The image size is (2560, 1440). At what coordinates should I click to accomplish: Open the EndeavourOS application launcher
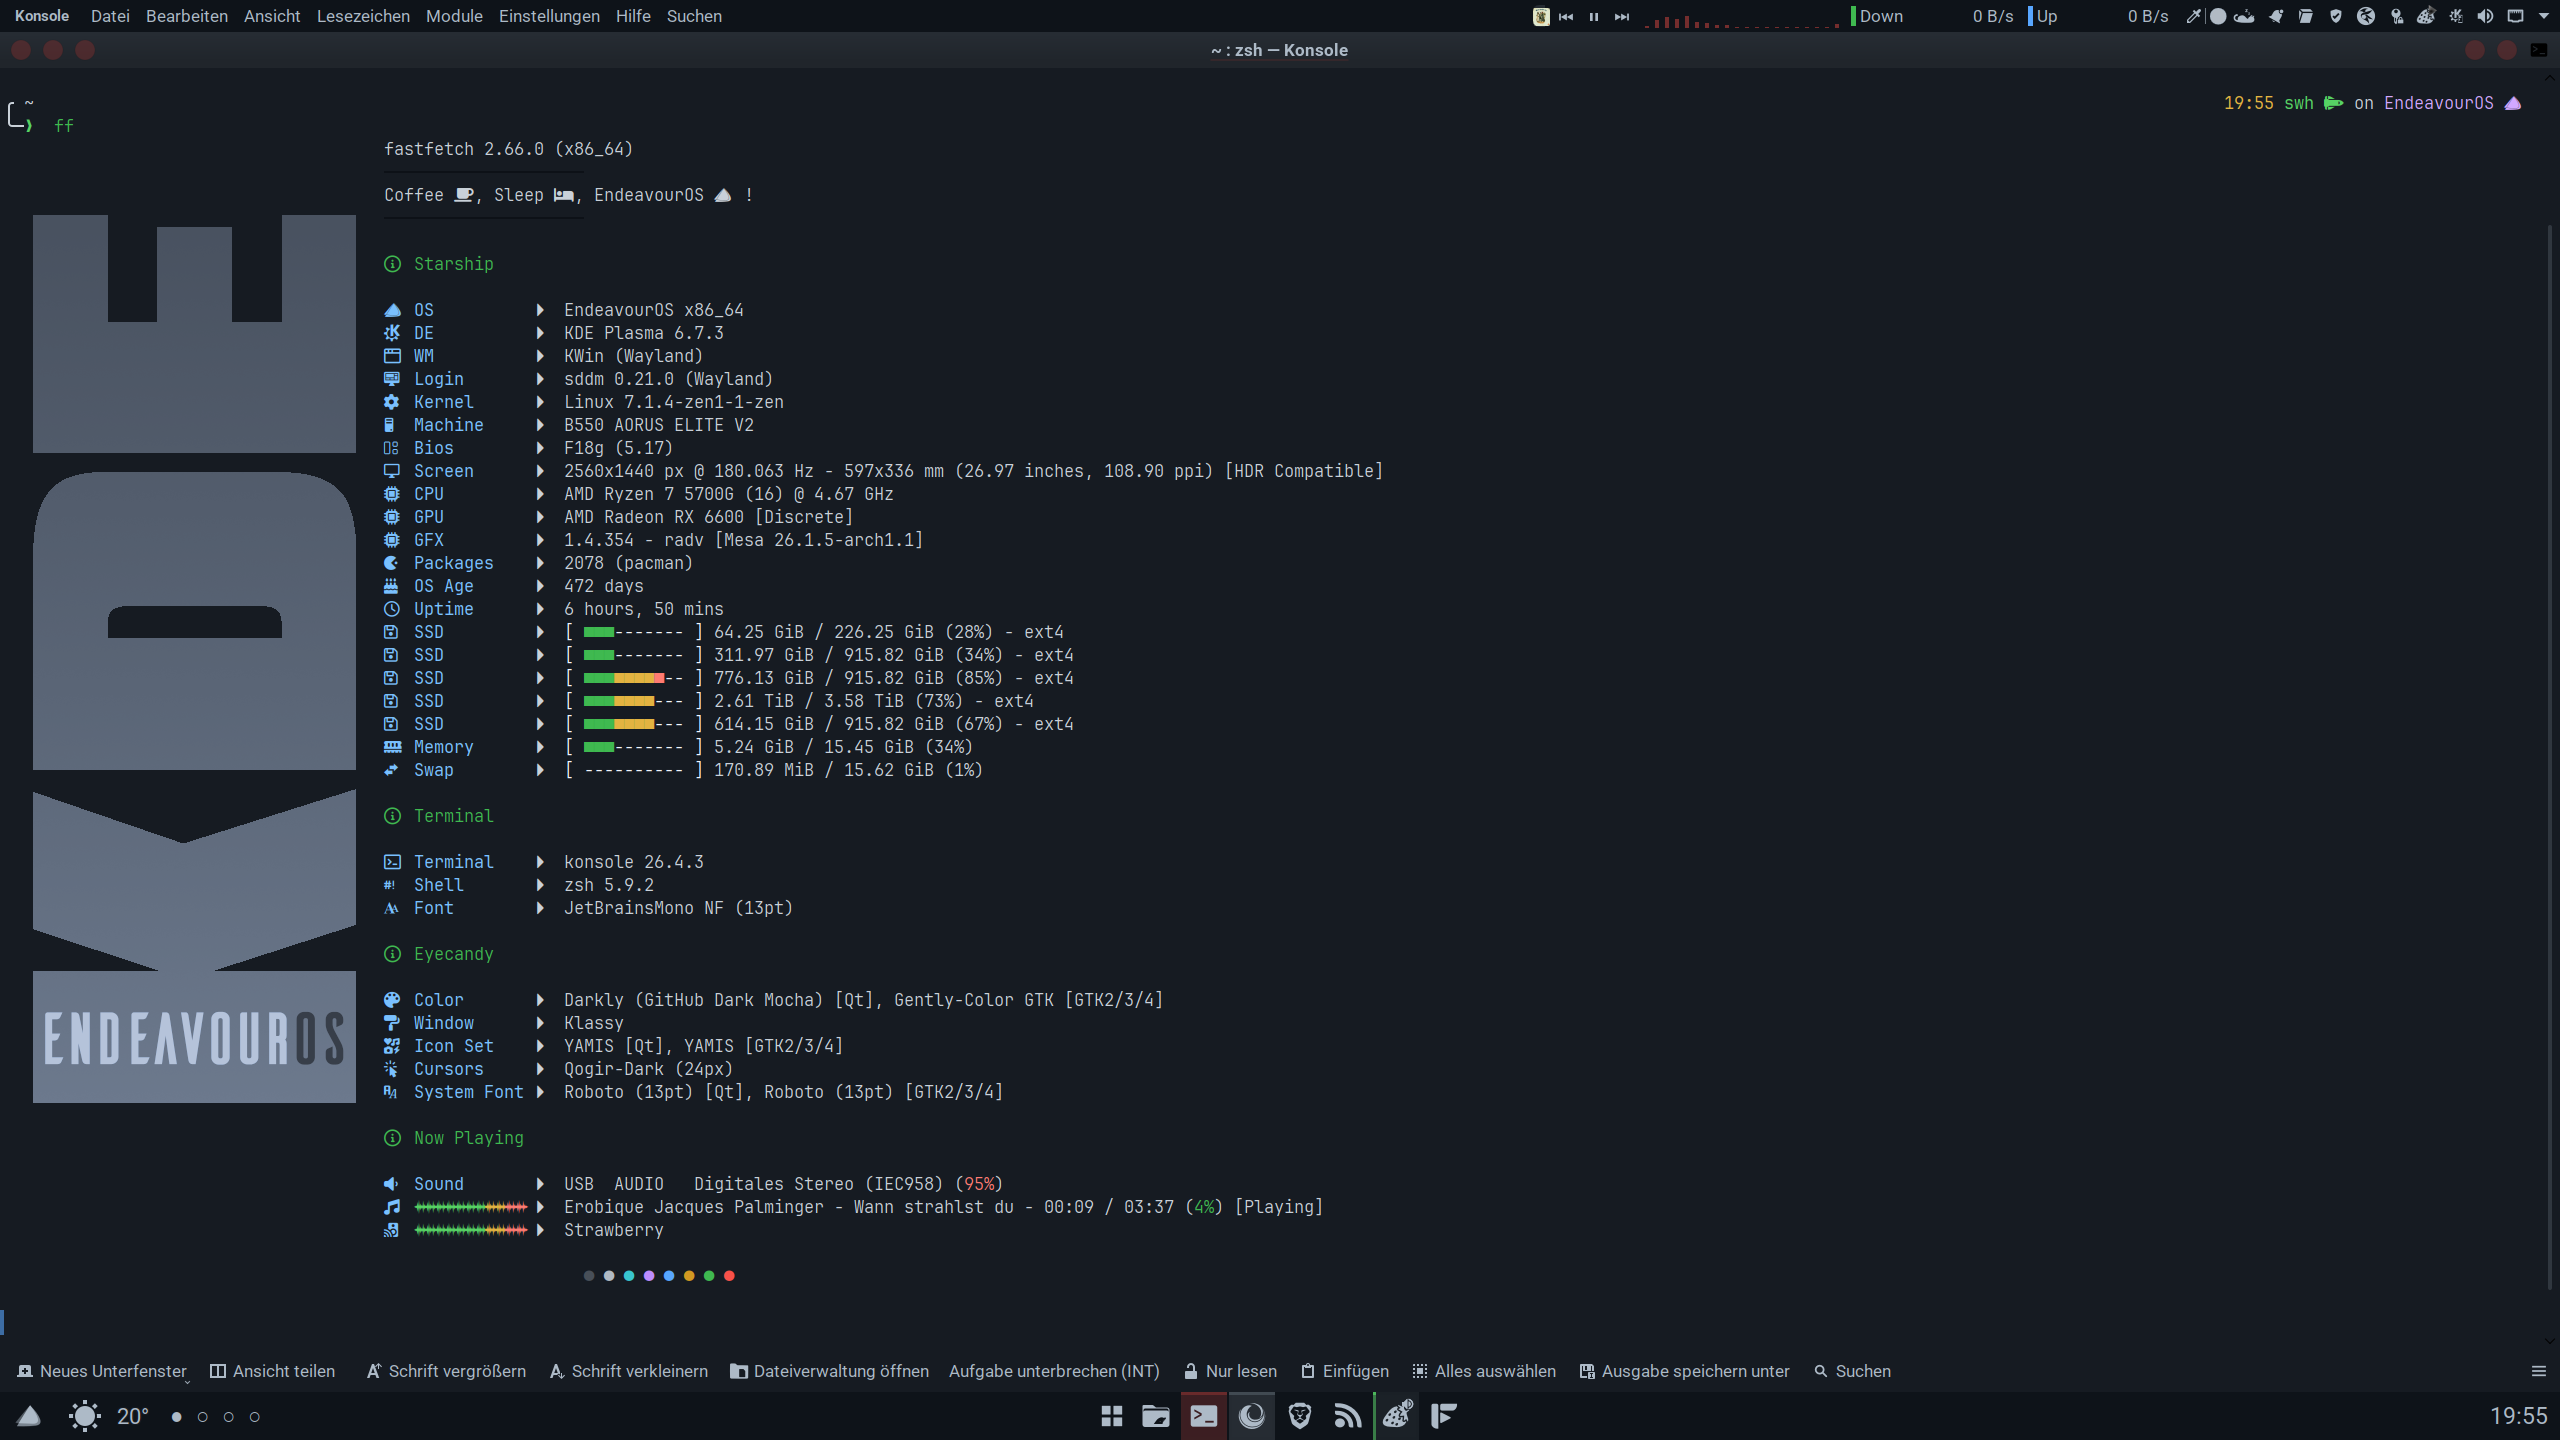pos(29,1416)
